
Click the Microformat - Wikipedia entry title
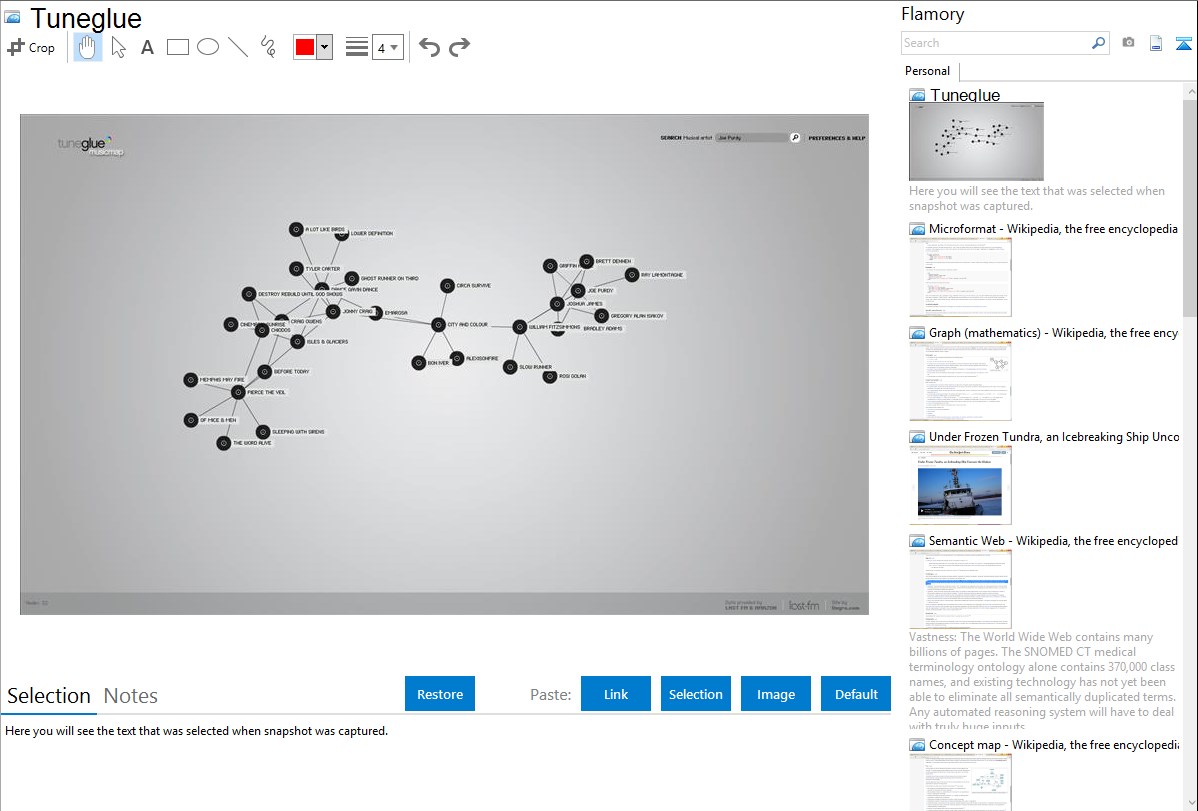(1053, 229)
